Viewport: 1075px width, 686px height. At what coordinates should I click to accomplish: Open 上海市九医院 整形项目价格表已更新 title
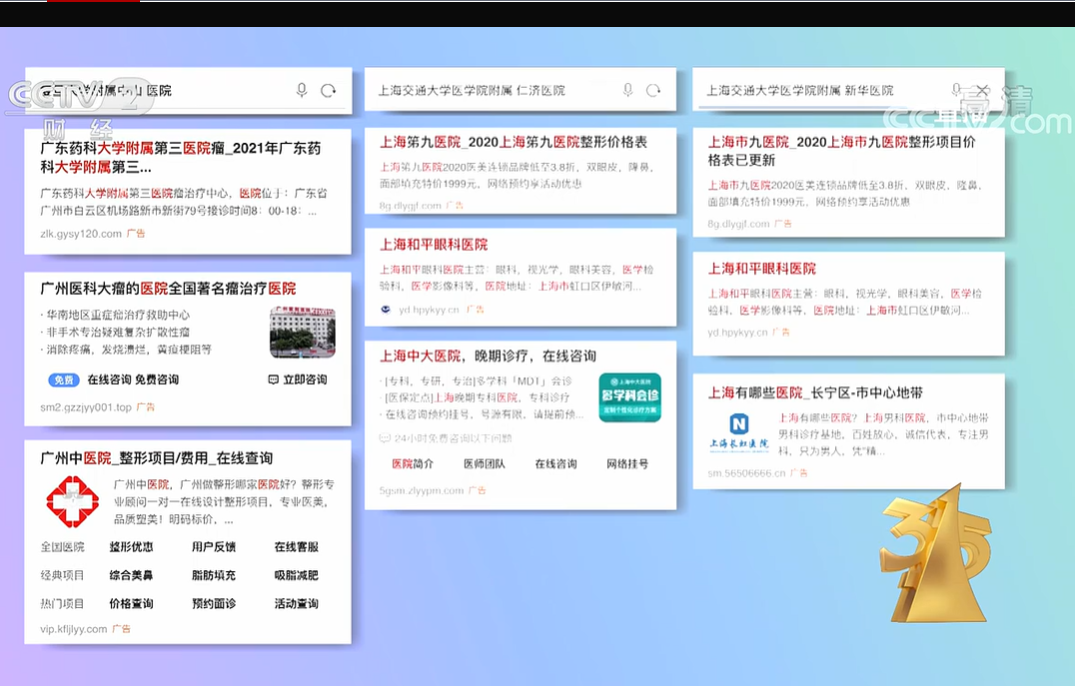[842, 151]
